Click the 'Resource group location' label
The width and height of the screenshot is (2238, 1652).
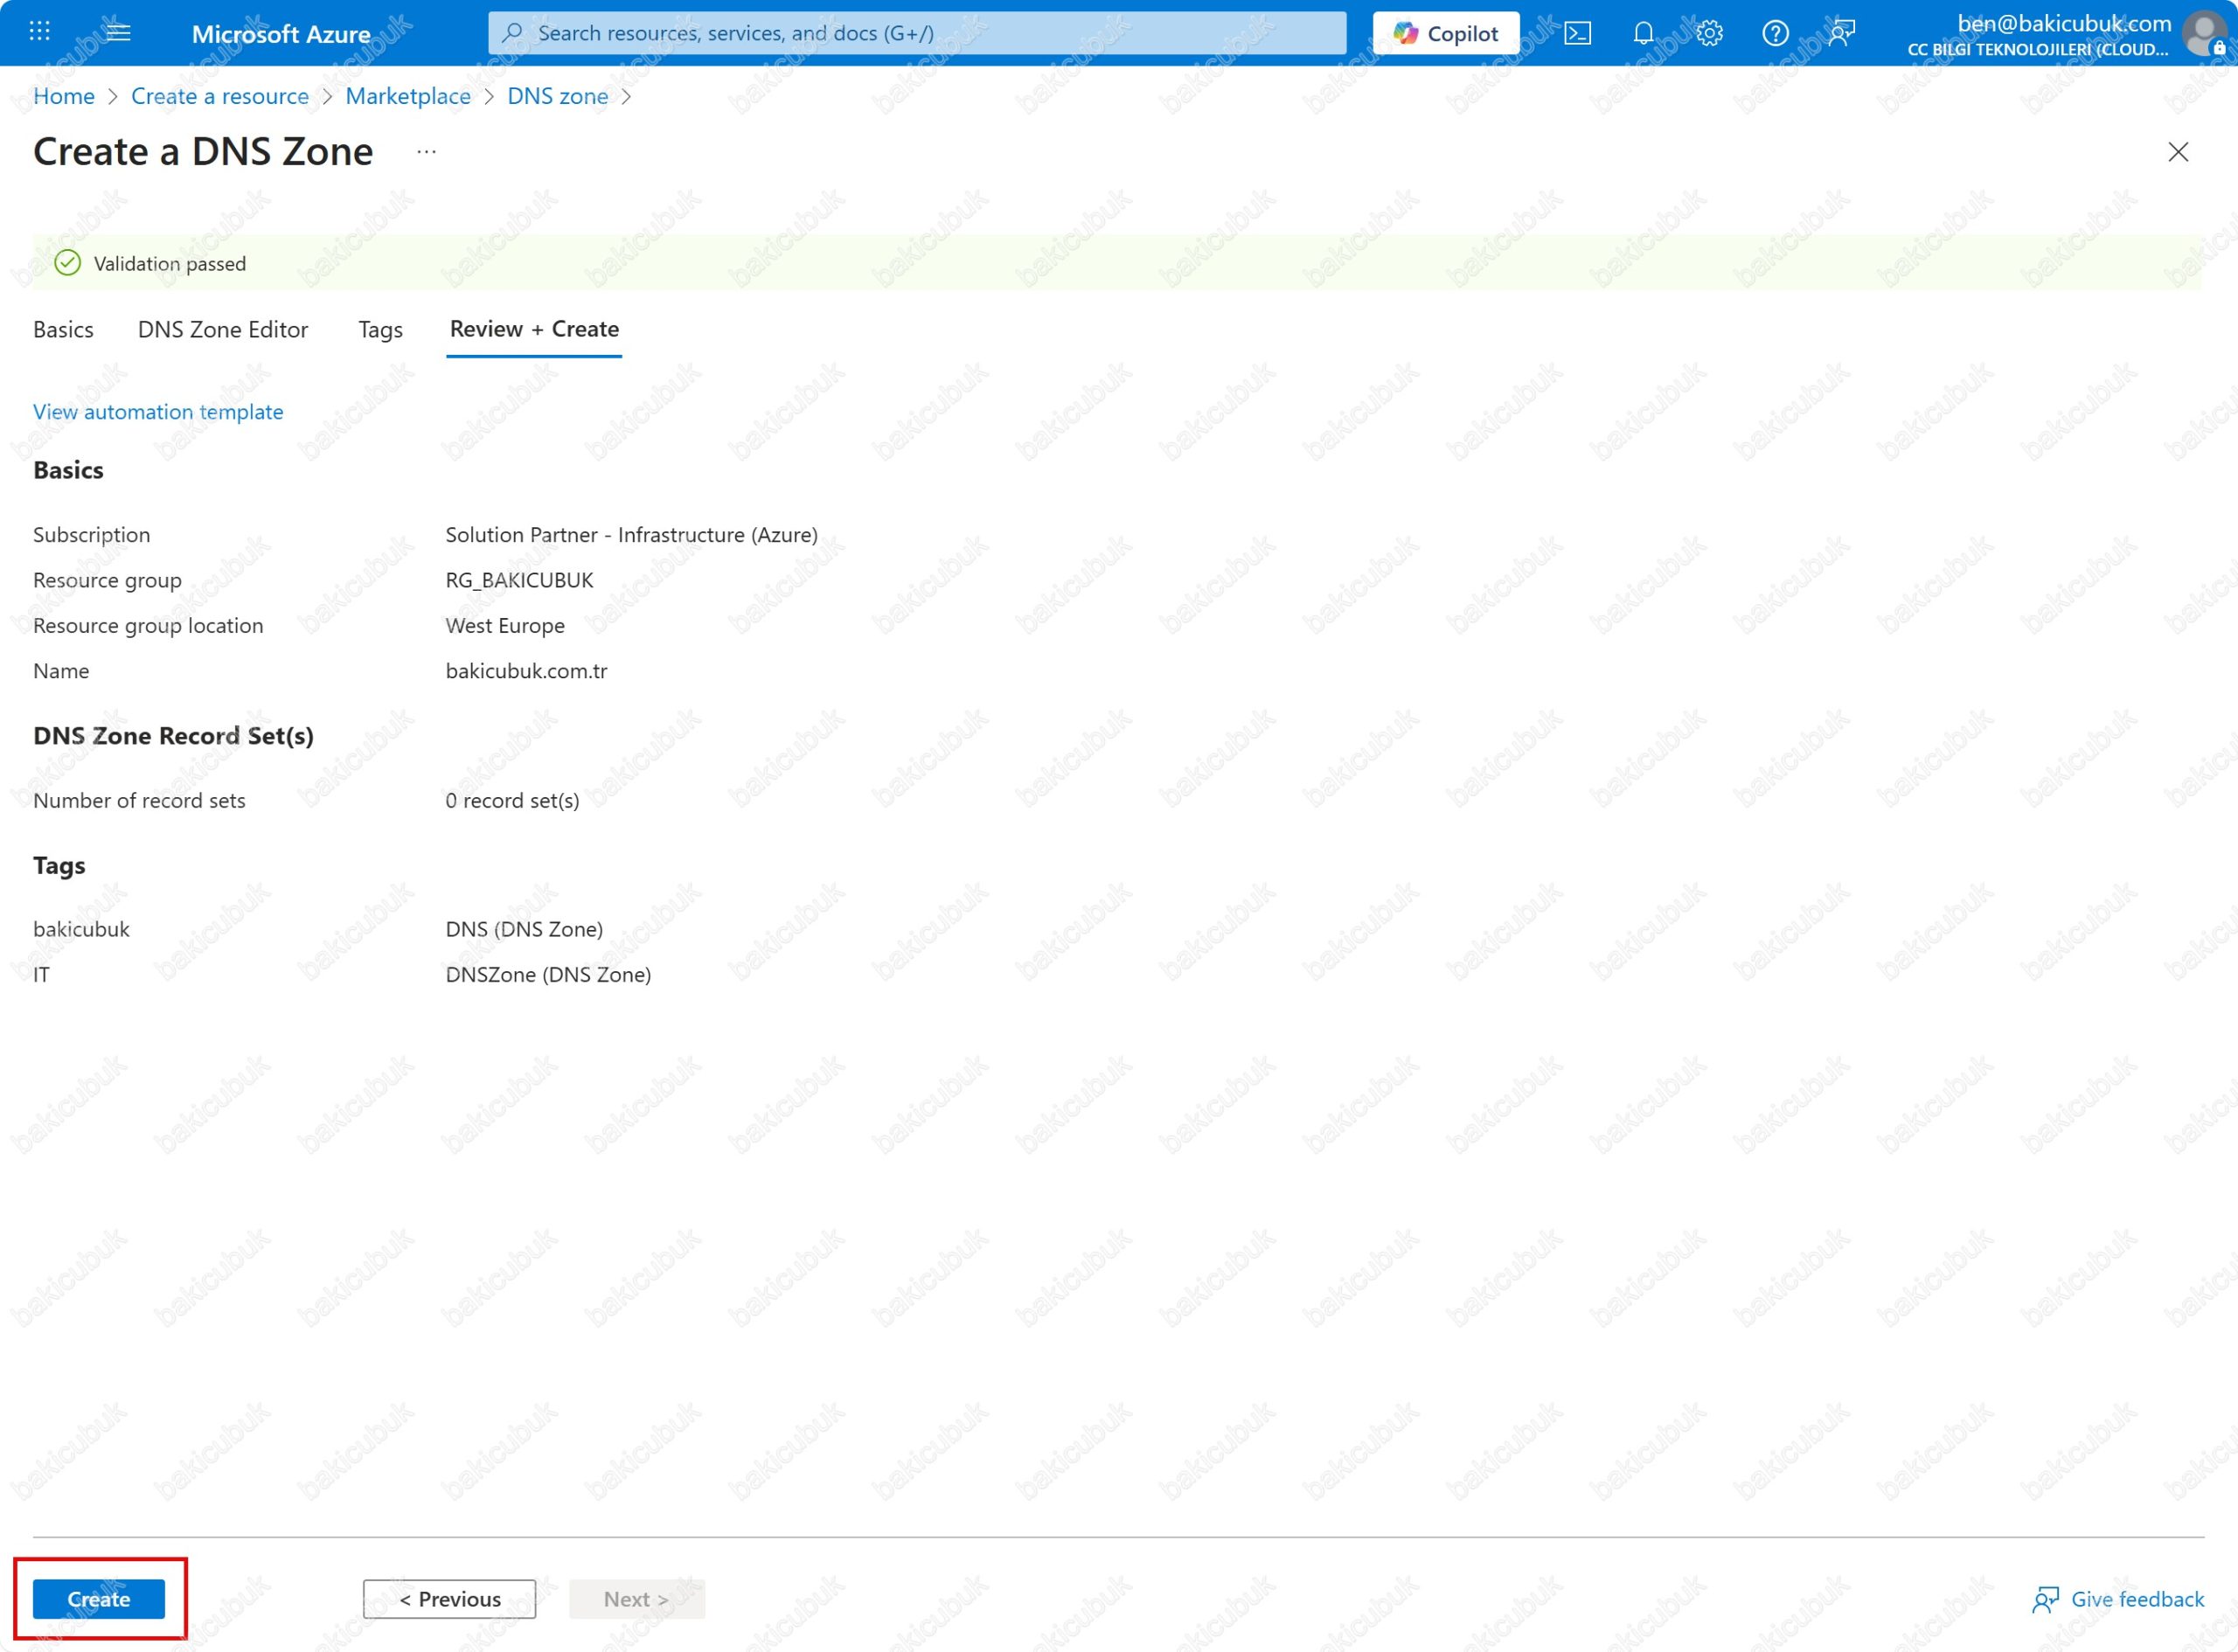[148, 625]
